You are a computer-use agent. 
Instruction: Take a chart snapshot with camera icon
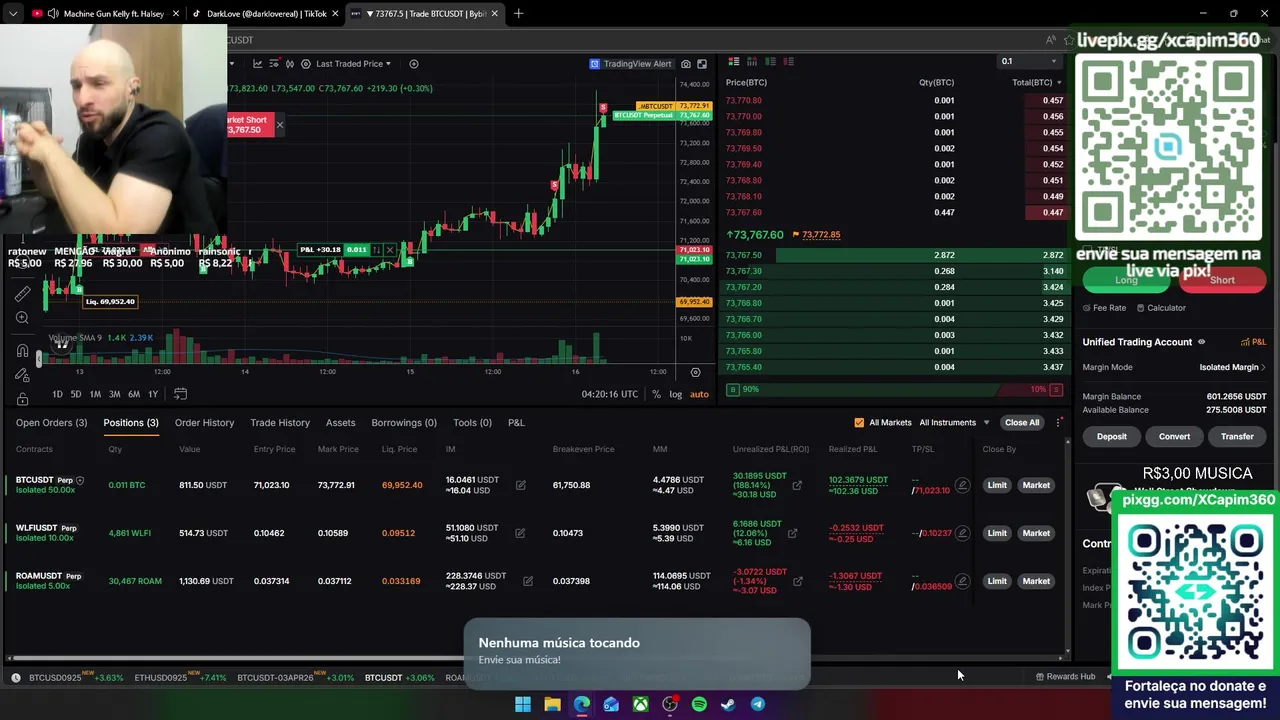pos(686,64)
